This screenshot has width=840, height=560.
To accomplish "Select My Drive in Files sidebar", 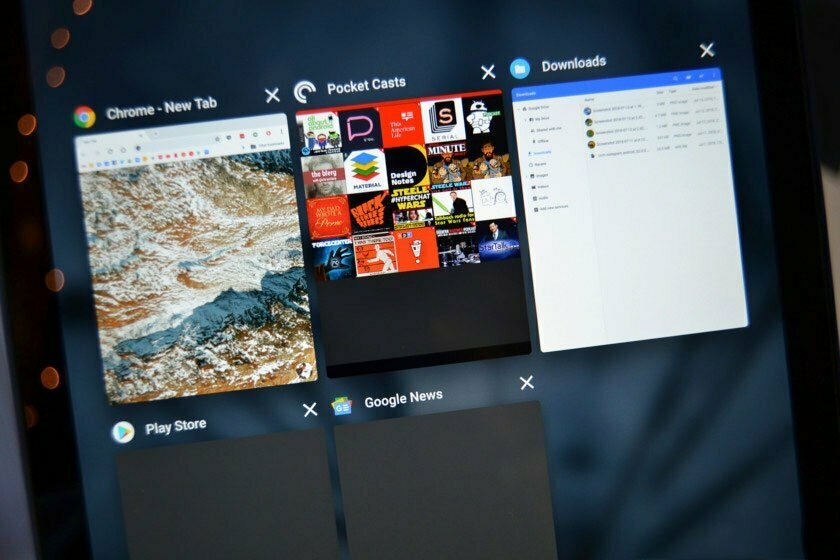I will coord(539,119).
